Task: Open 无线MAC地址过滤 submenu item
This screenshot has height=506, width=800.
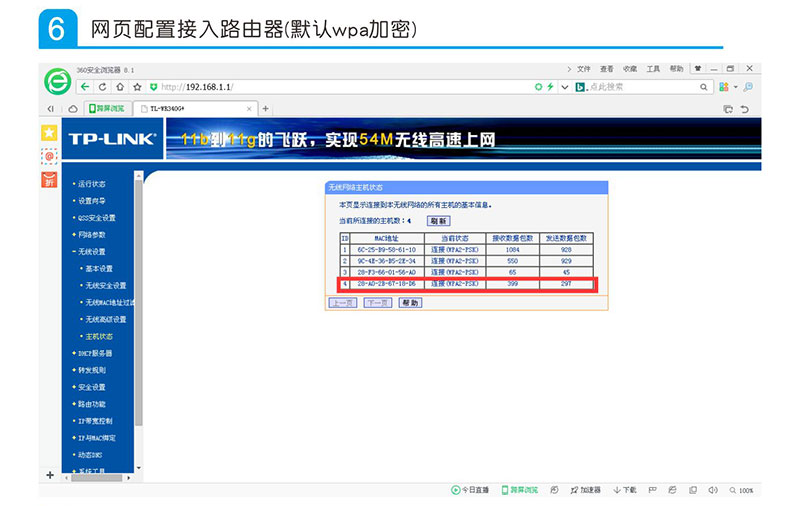Action: click(x=110, y=302)
